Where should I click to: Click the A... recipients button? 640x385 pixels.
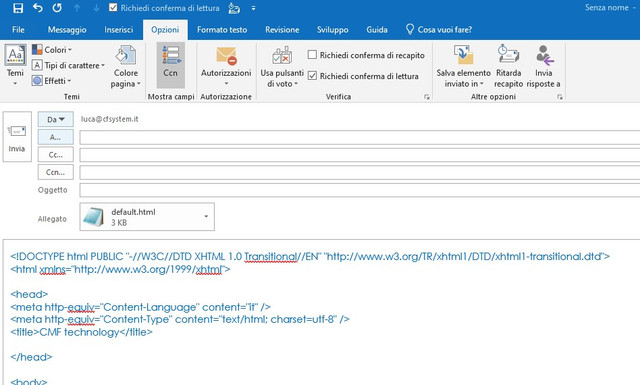pyautogui.click(x=56, y=137)
